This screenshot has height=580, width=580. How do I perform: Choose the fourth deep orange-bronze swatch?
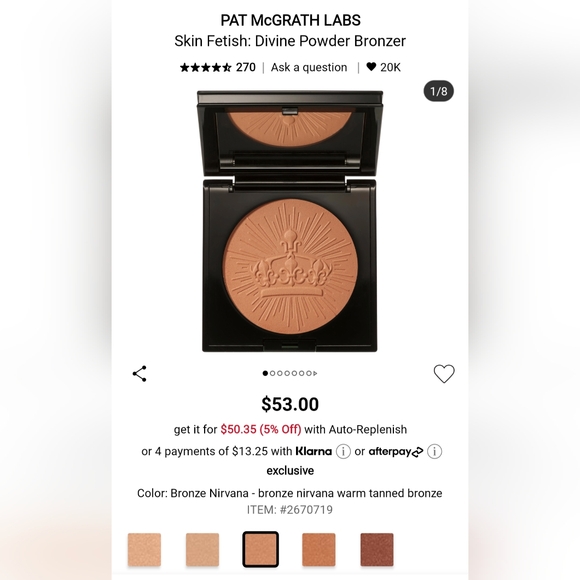[318, 550]
